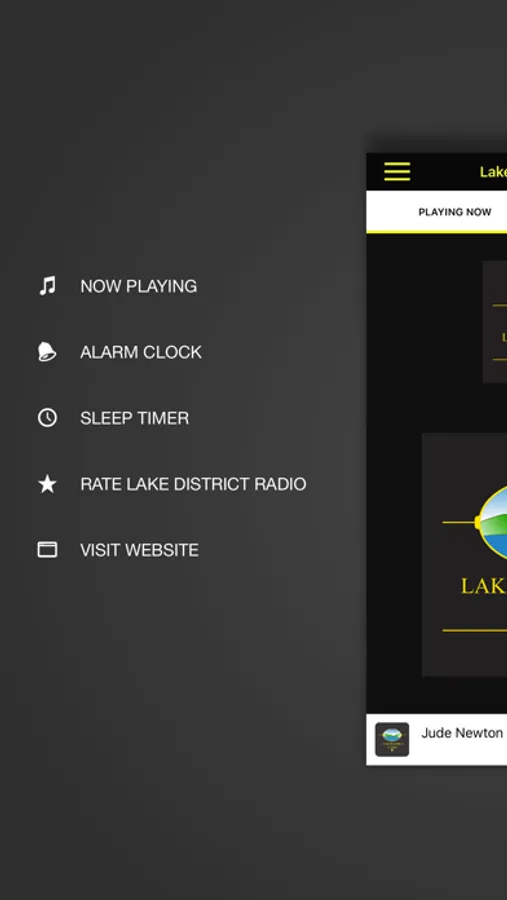Tap the Jude Newton track name

[462, 733]
